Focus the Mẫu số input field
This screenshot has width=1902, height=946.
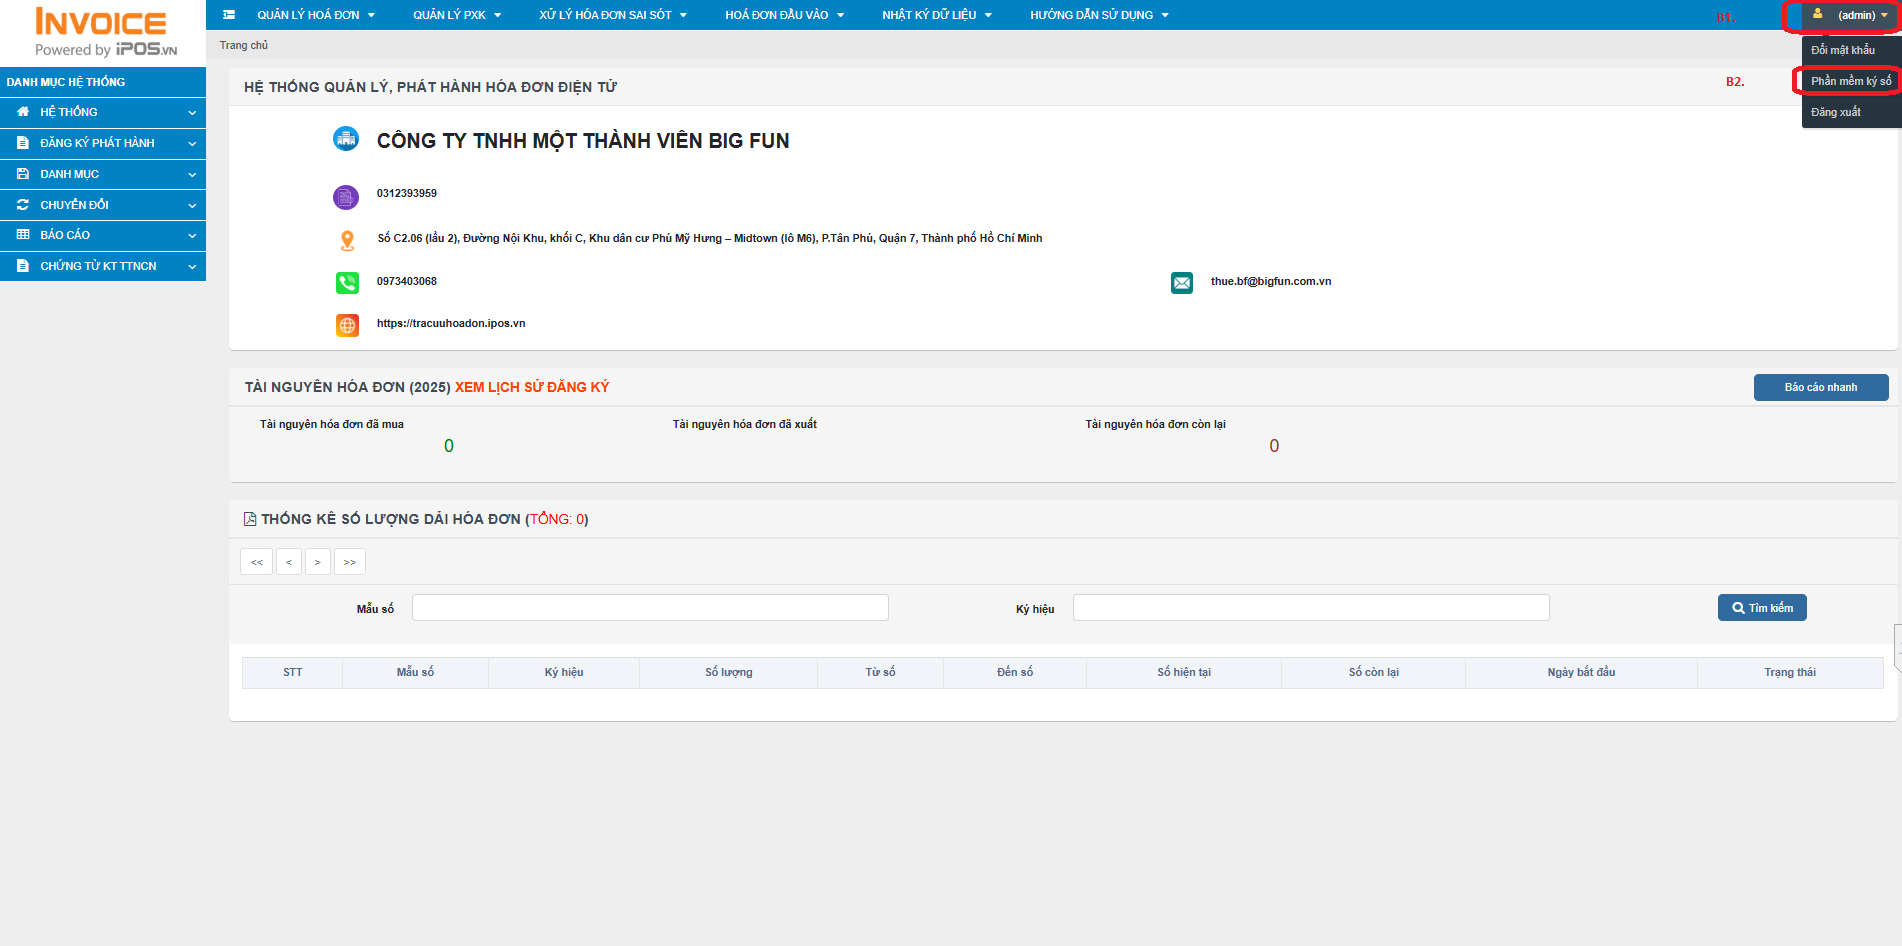click(650, 608)
